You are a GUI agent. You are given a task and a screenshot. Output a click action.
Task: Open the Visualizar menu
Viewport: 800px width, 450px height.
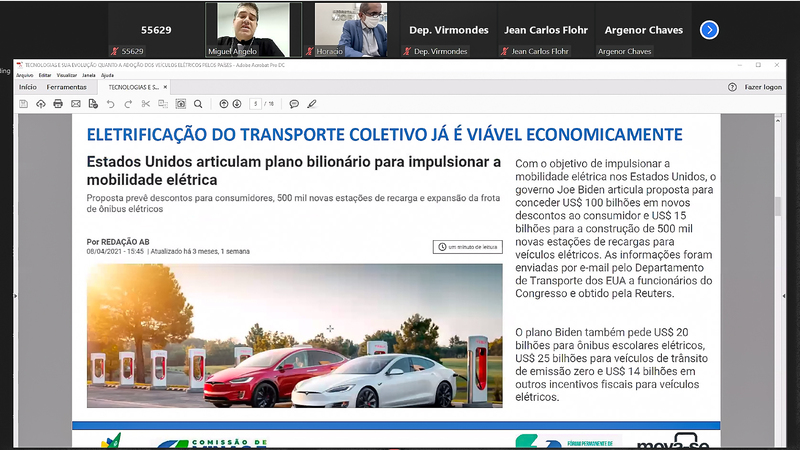[x=67, y=75]
